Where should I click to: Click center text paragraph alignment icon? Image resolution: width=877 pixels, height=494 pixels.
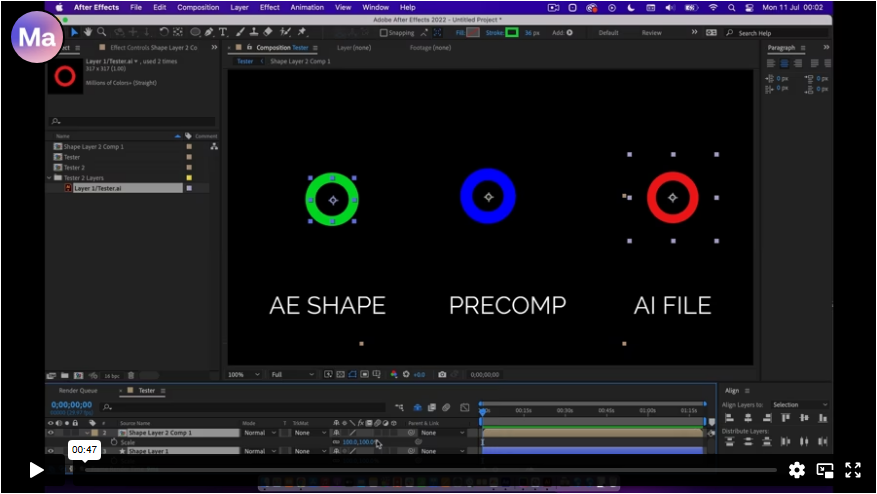click(x=784, y=63)
